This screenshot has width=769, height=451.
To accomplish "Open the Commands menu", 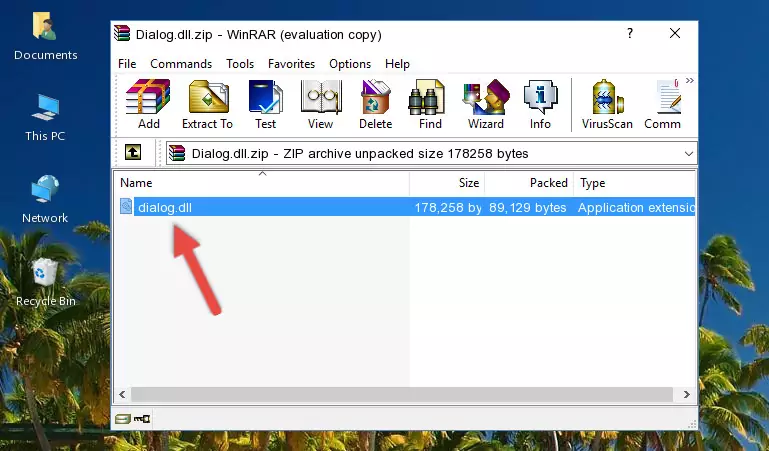I will tap(181, 64).
